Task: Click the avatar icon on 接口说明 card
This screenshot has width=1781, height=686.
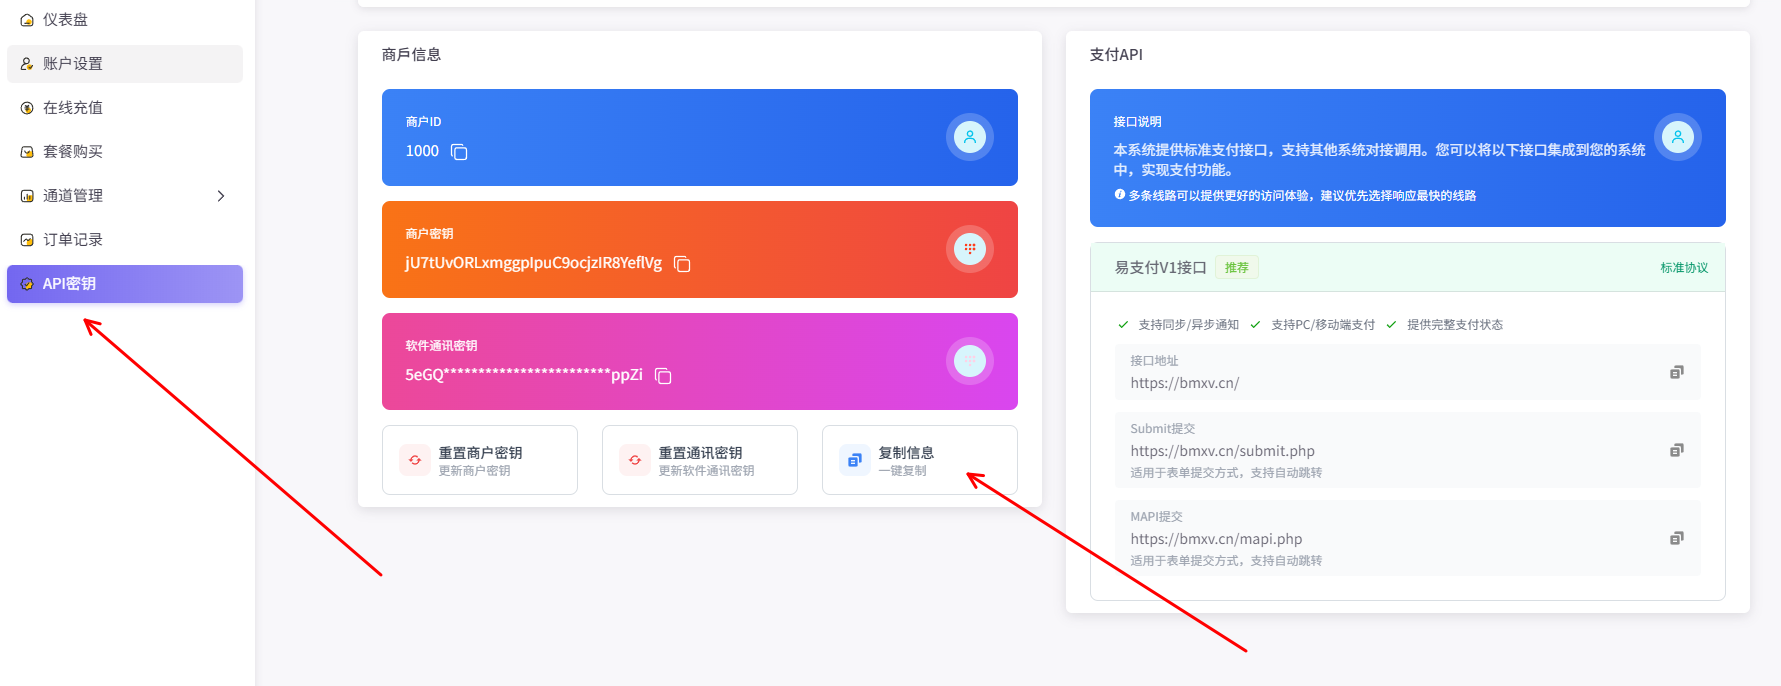Action: tap(1678, 137)
